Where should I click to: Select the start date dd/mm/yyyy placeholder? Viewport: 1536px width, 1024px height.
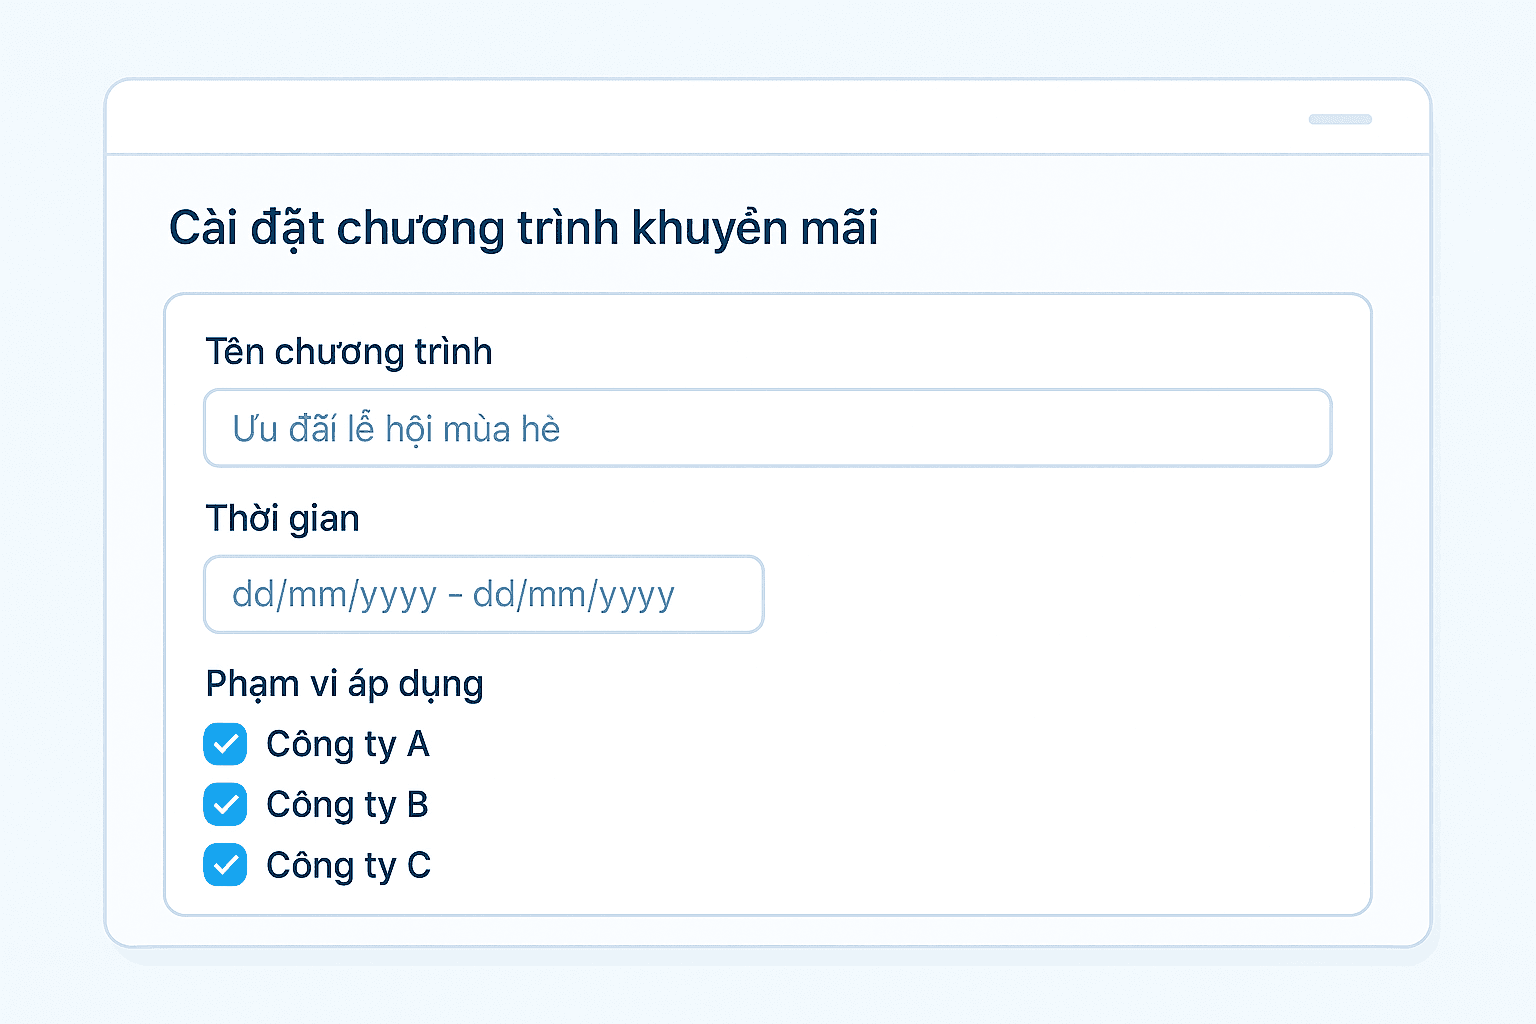[334, 595]
